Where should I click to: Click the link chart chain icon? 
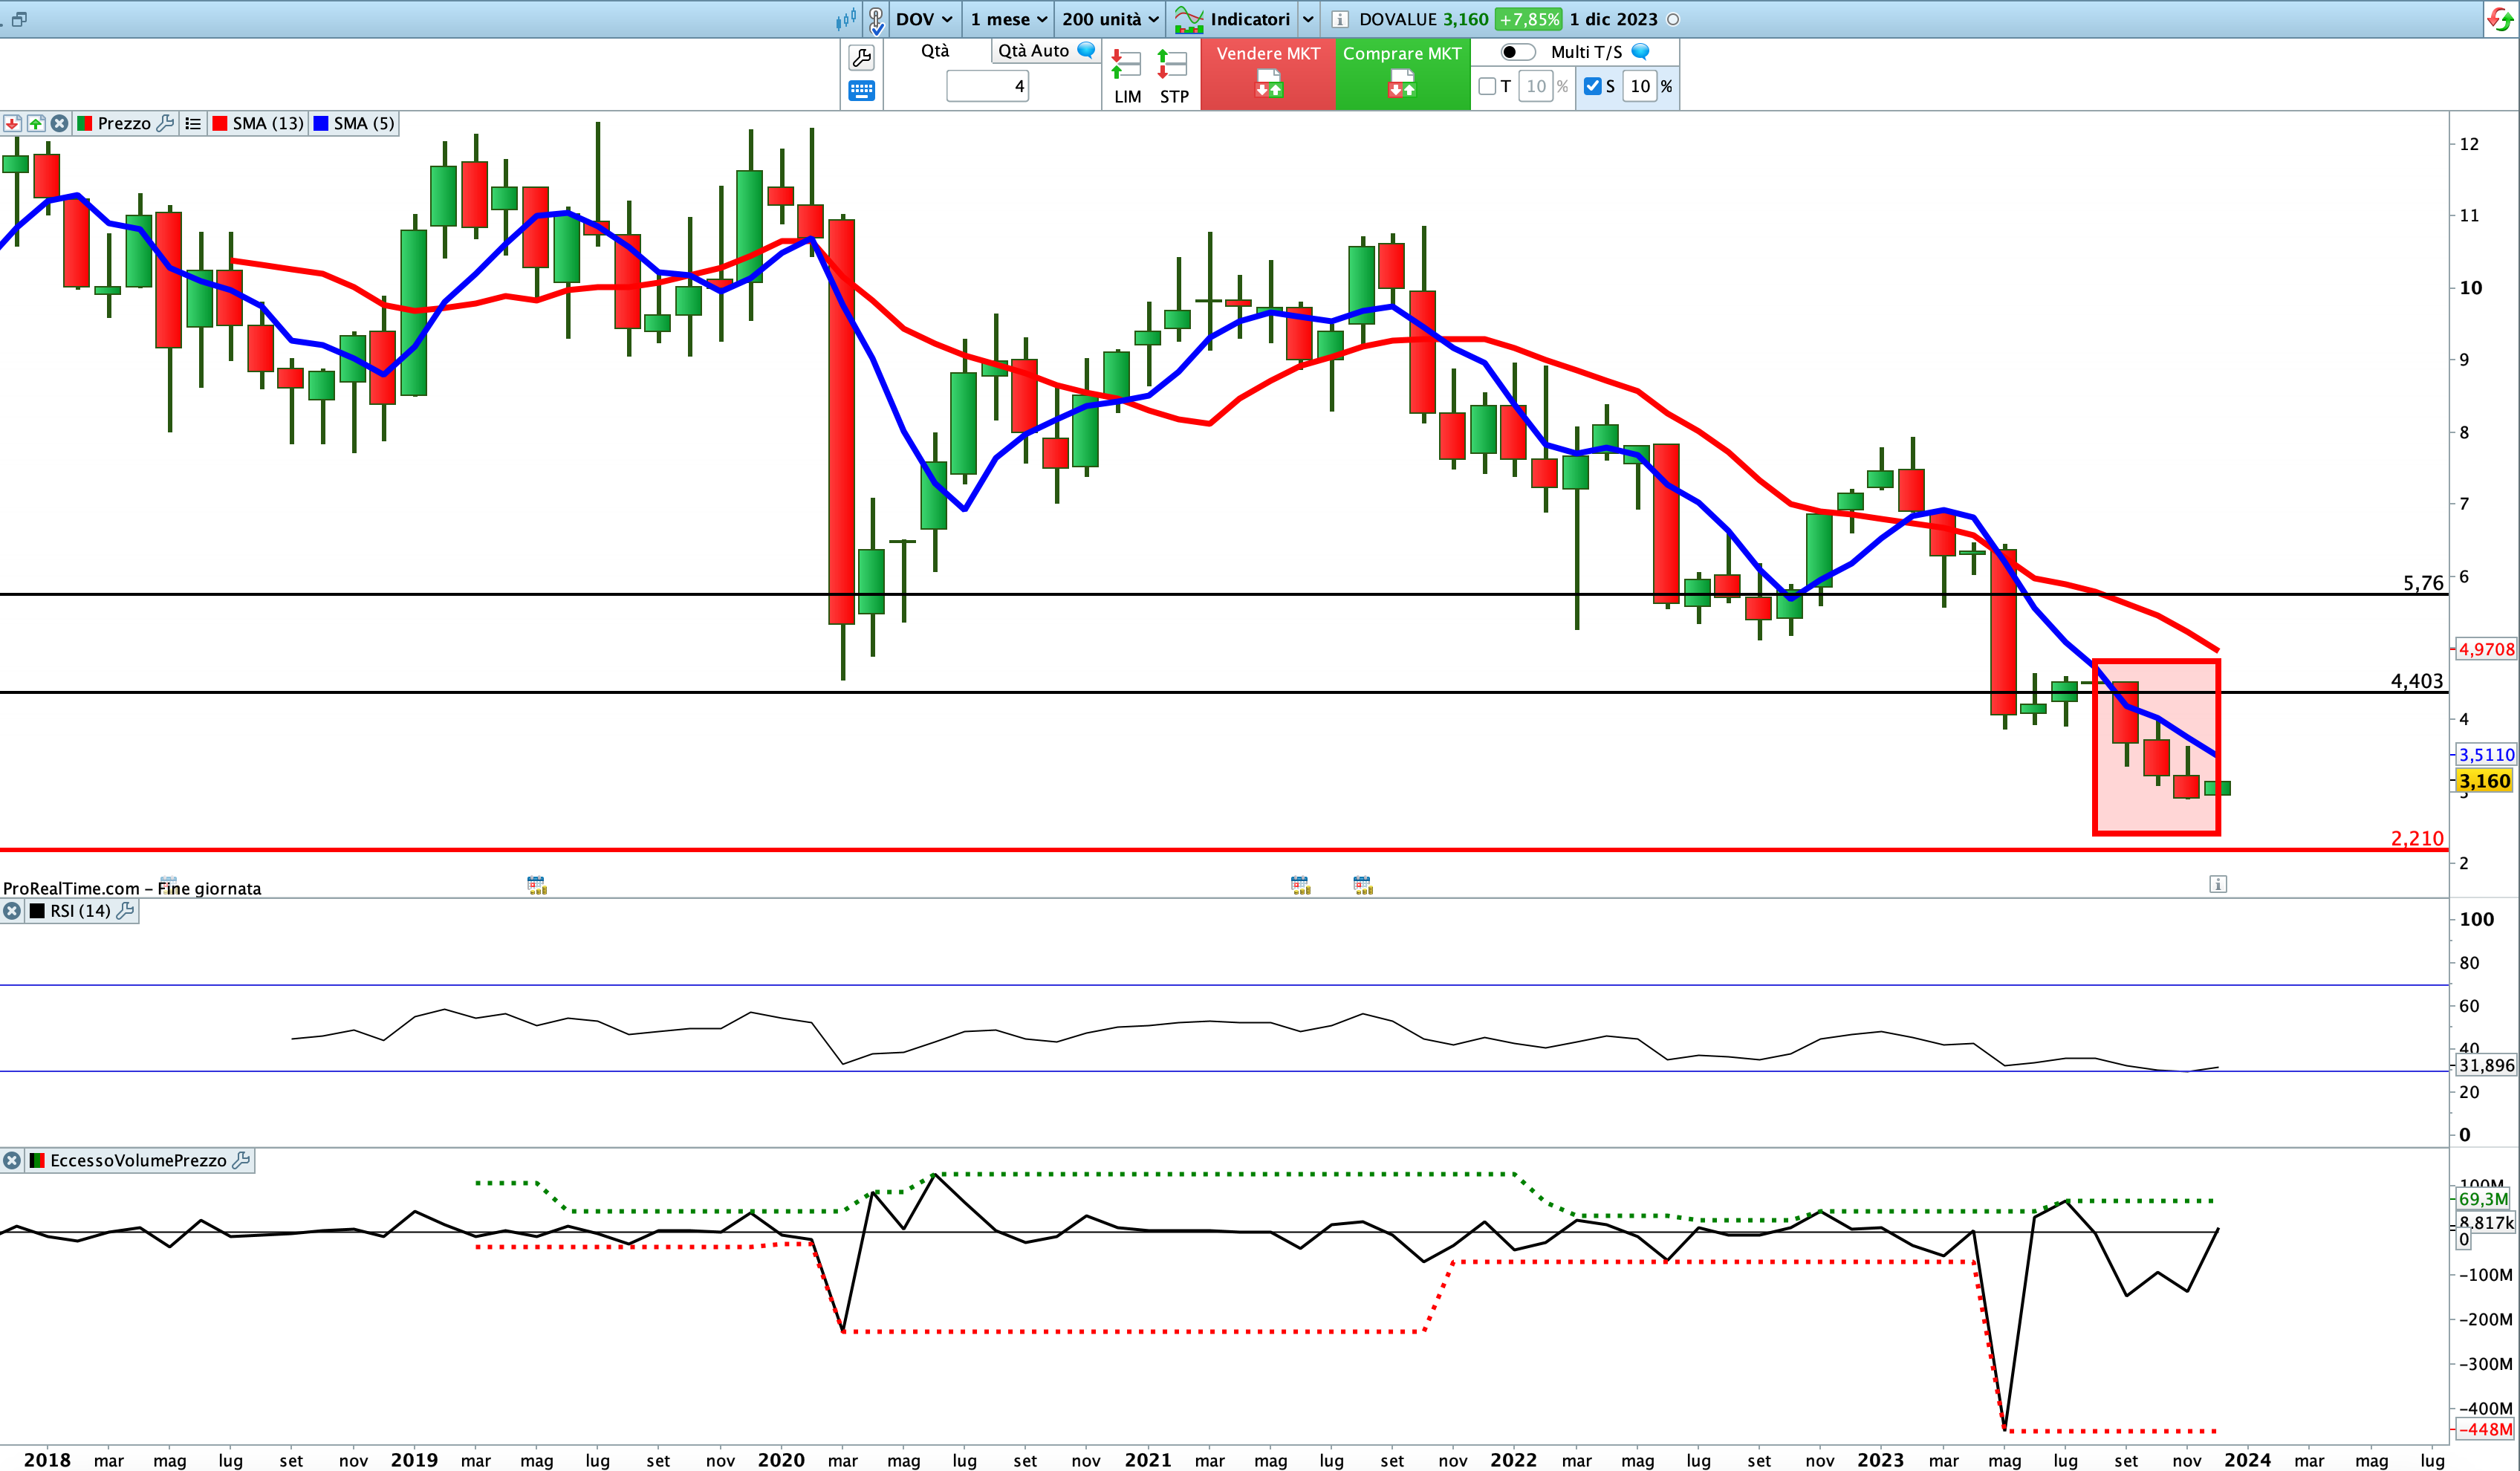point(876,19)
